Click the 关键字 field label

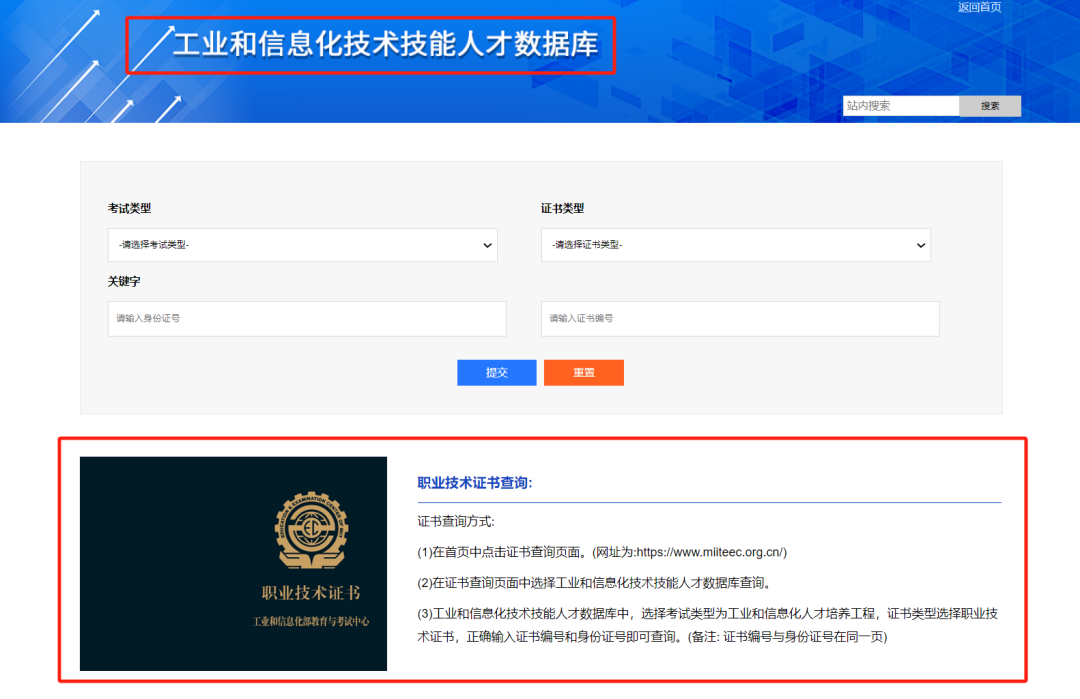click(x=124, y=282)
